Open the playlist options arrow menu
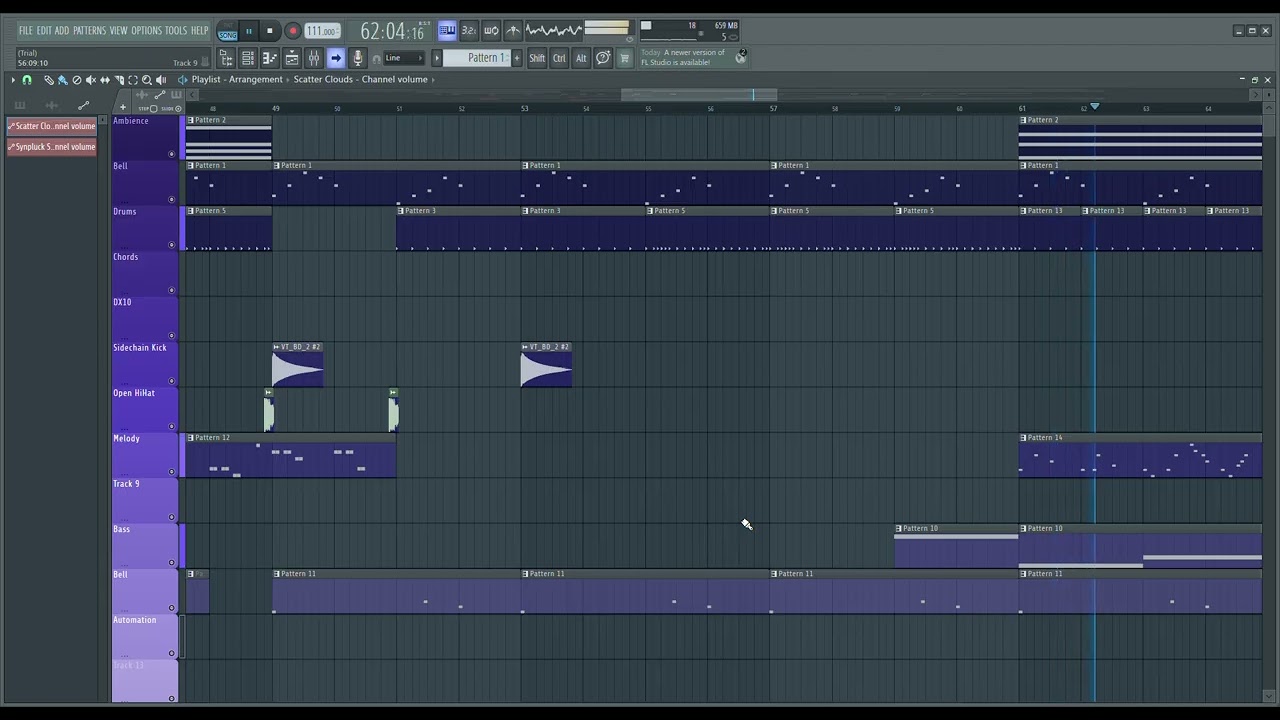The image size is (1280, 720). [x=13, y=80]
